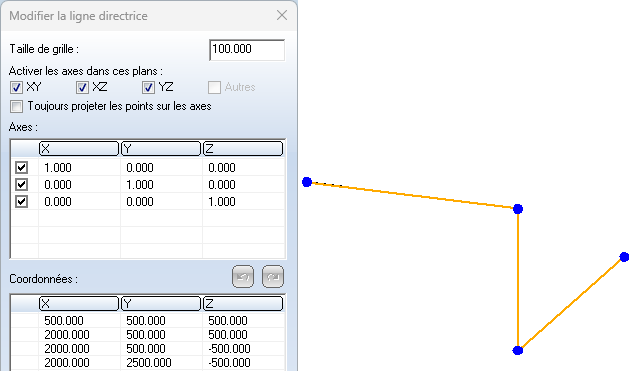Click the bottom blue point of the guide line
638x371 pixels.
point(518,350)
